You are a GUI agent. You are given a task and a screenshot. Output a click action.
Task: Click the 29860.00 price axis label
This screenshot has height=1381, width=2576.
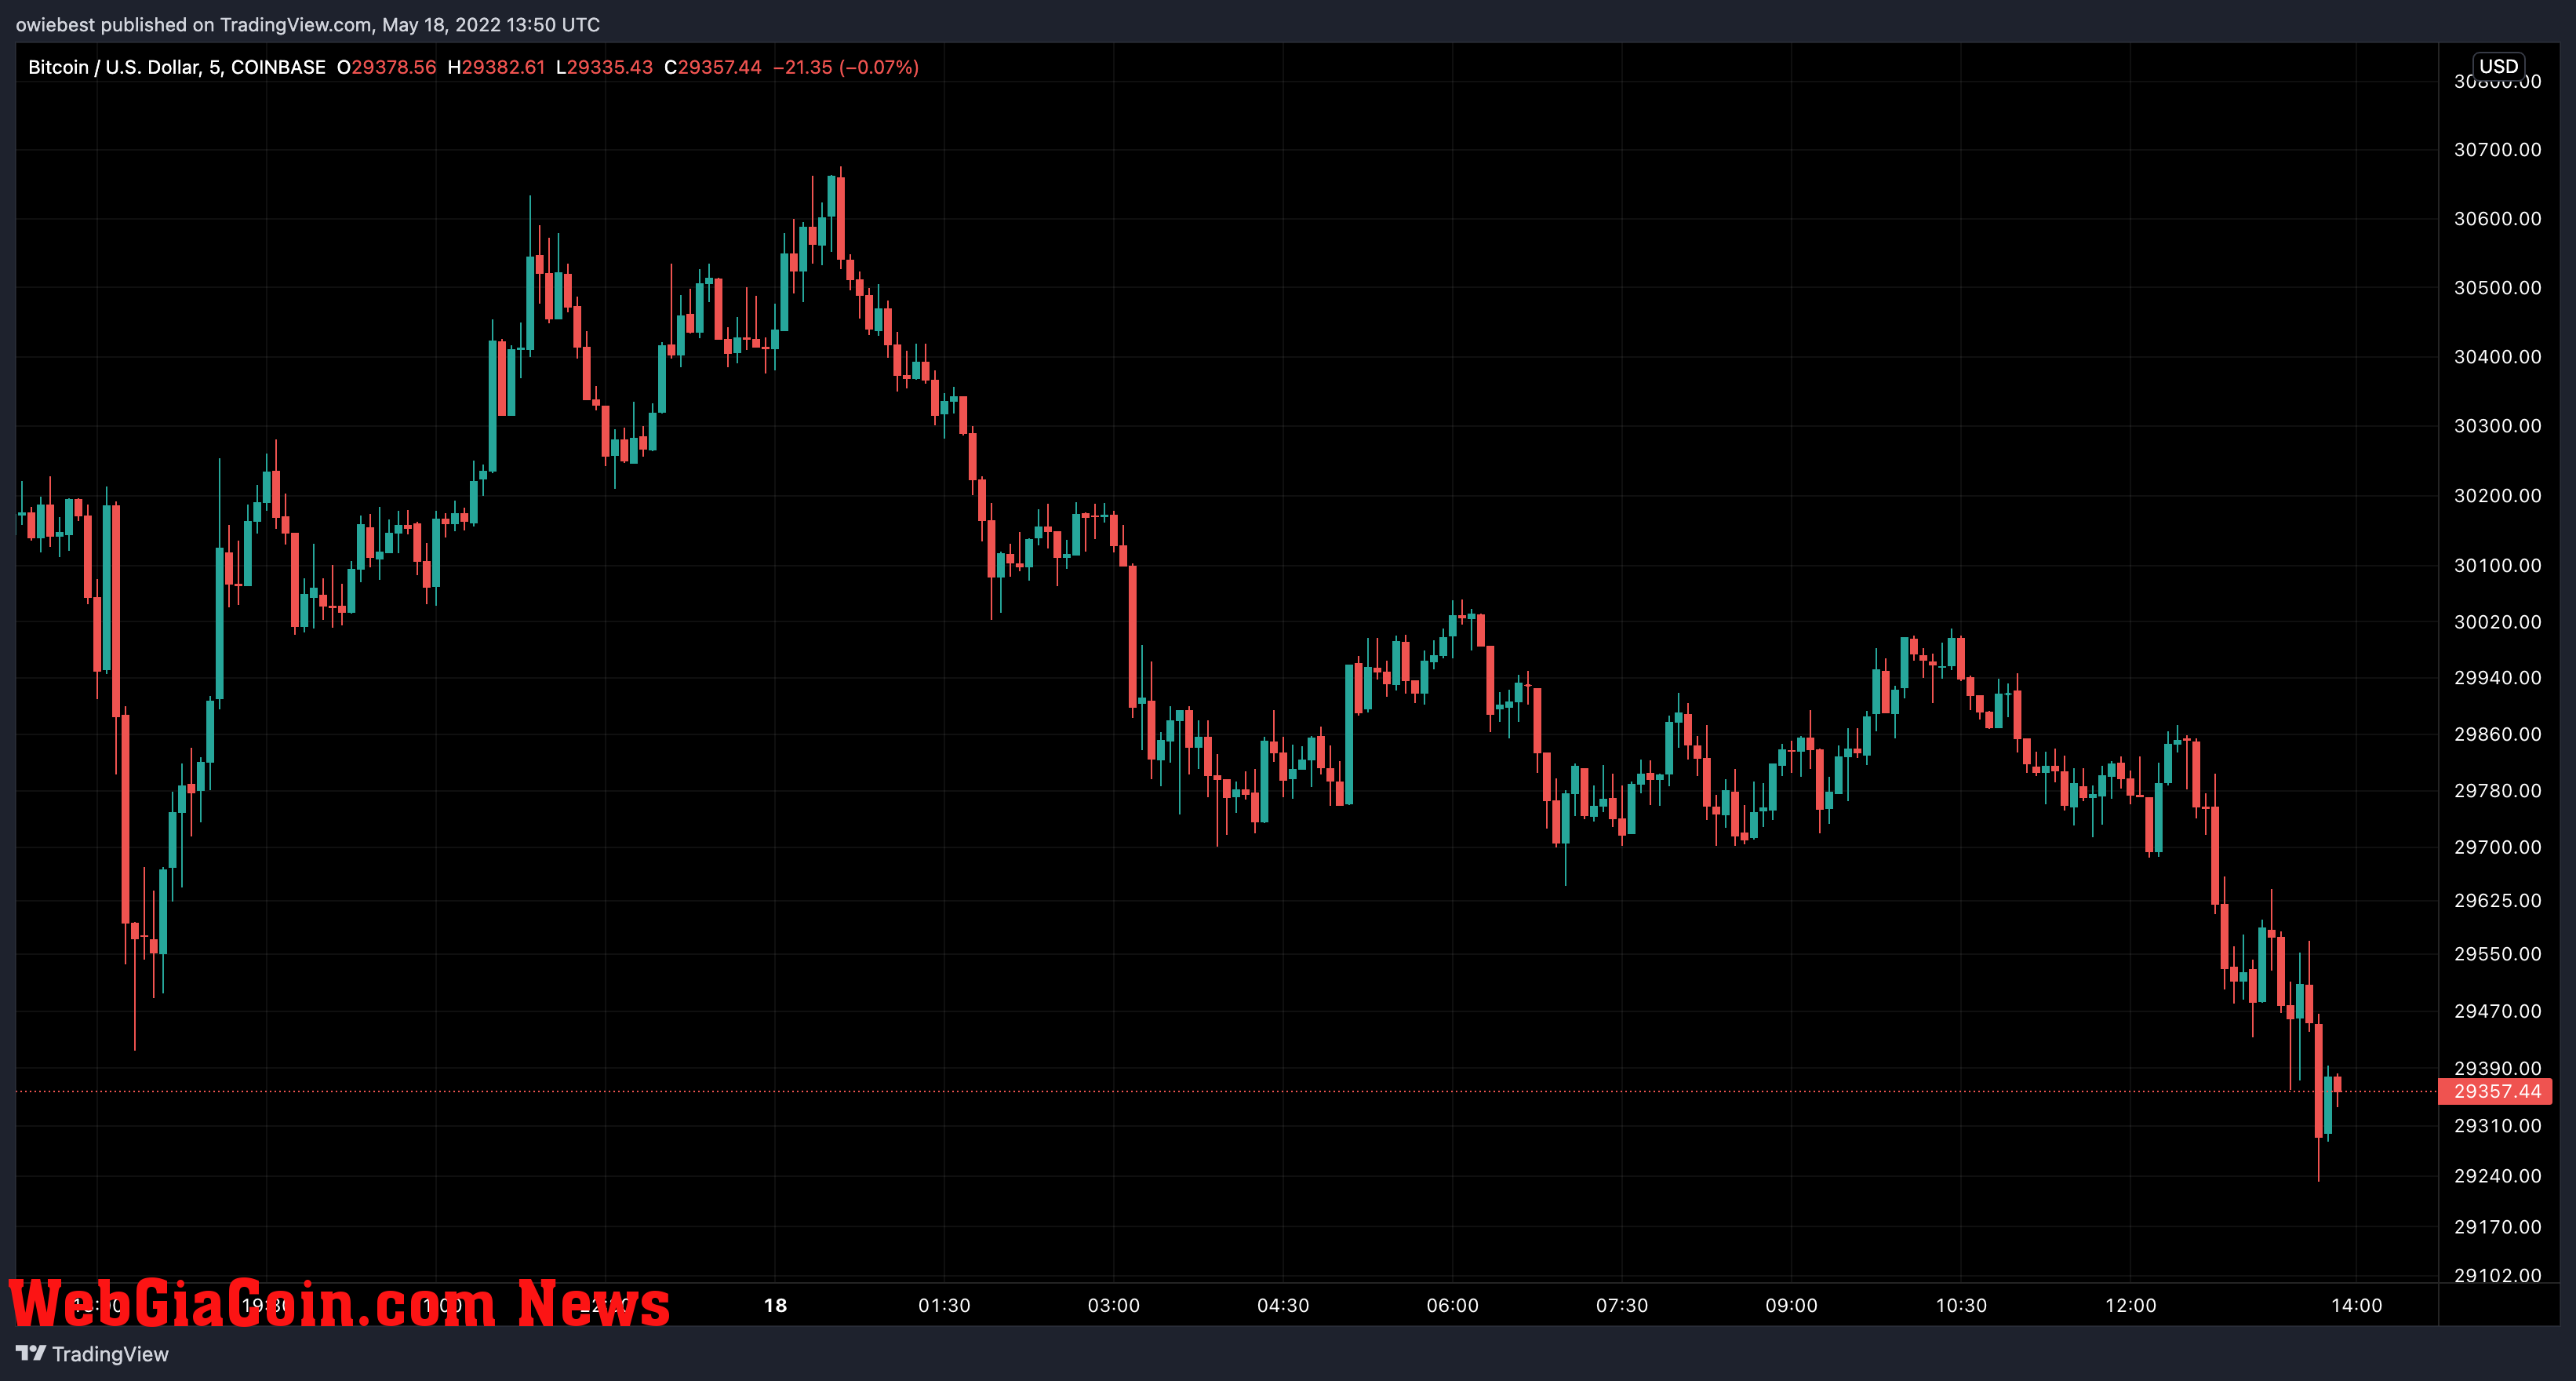(2497, 734)
